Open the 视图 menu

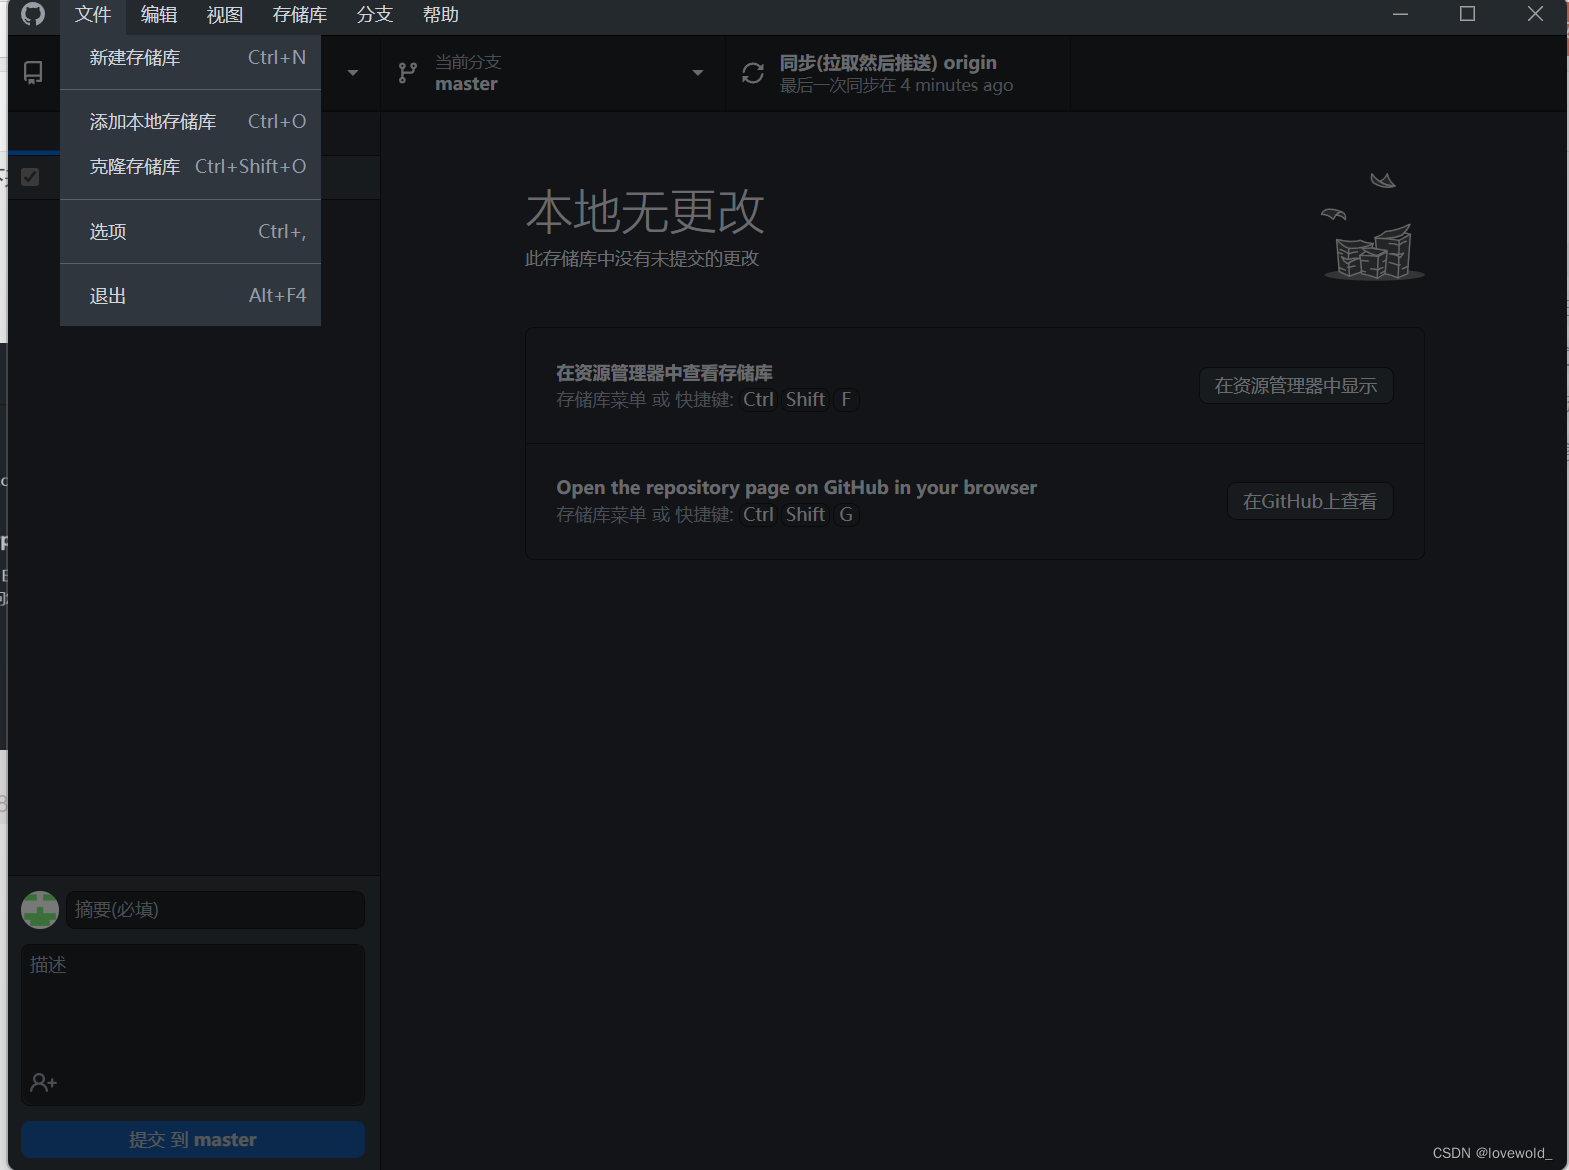coord(225,15)
